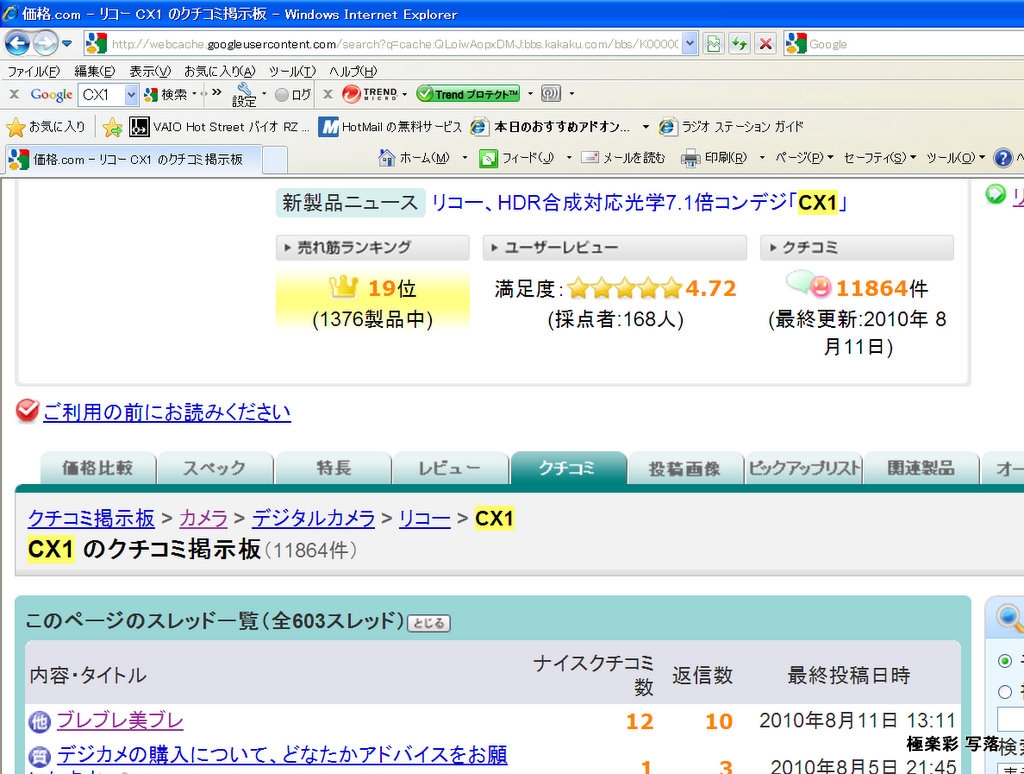Switch to the スペック tab
Viewport: 1024px width, 774px height.
point(214,468)
